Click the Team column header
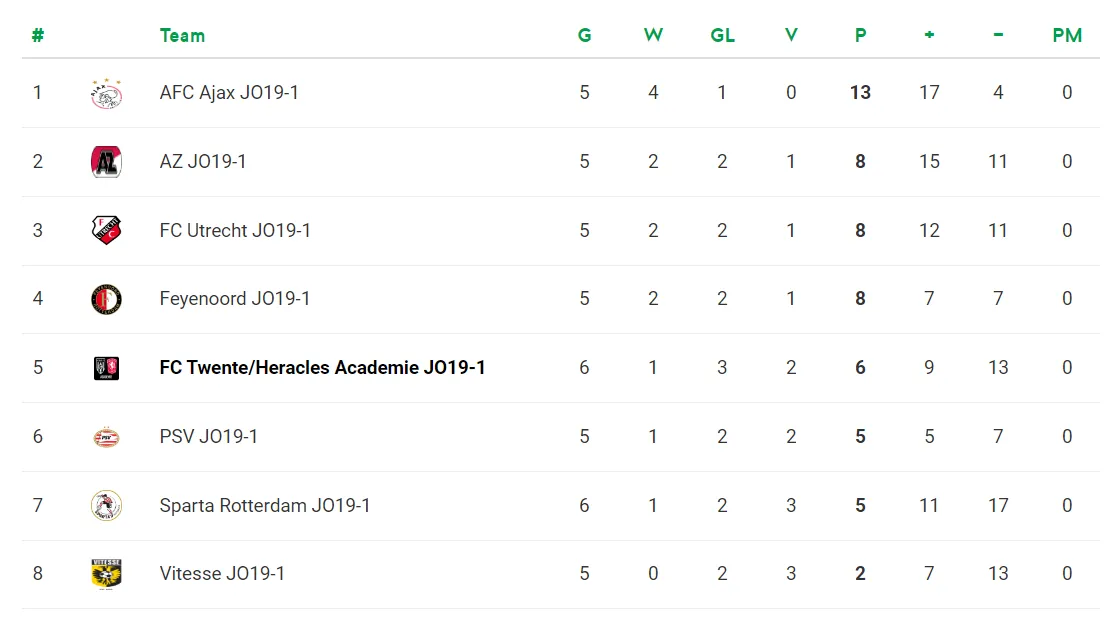 click(182, 36)
